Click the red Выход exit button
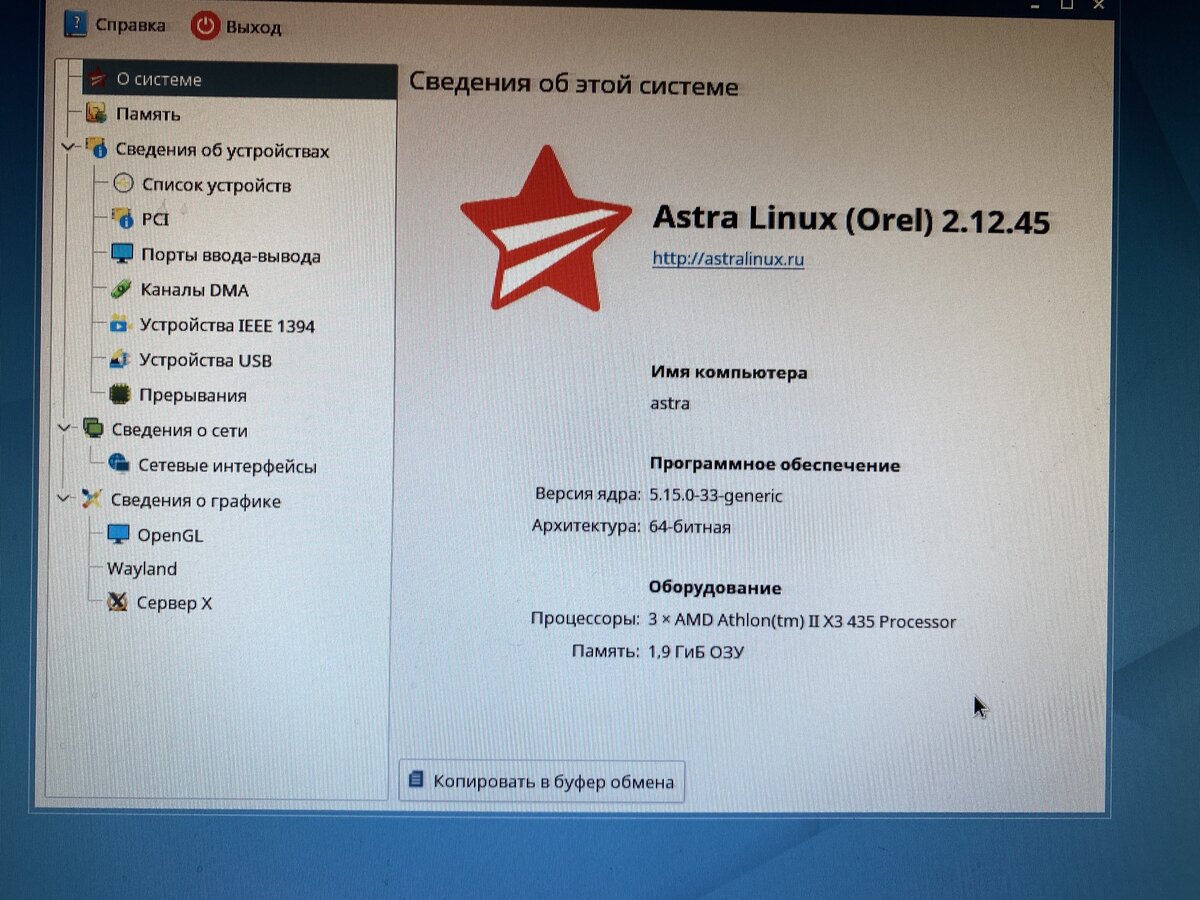 point(236,26)
